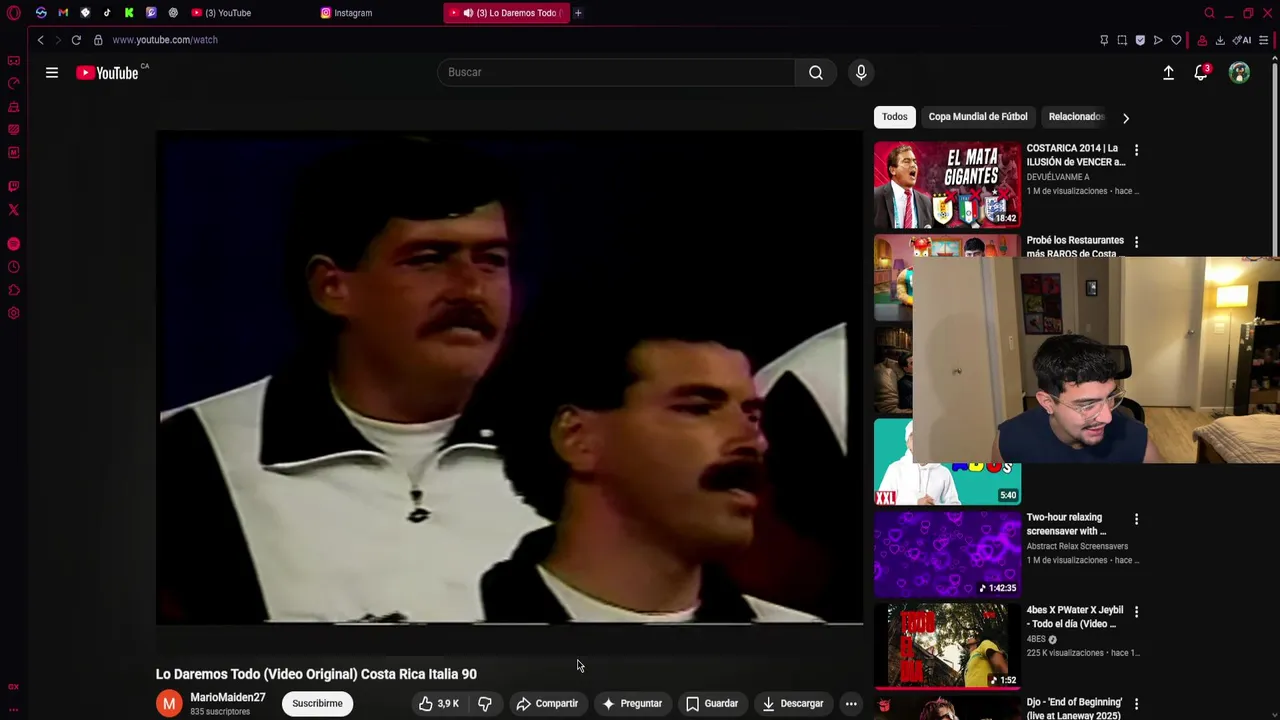The image size is (1280, 720).
Task: Open the Gmail pinned tab
Action: (63, 13)
